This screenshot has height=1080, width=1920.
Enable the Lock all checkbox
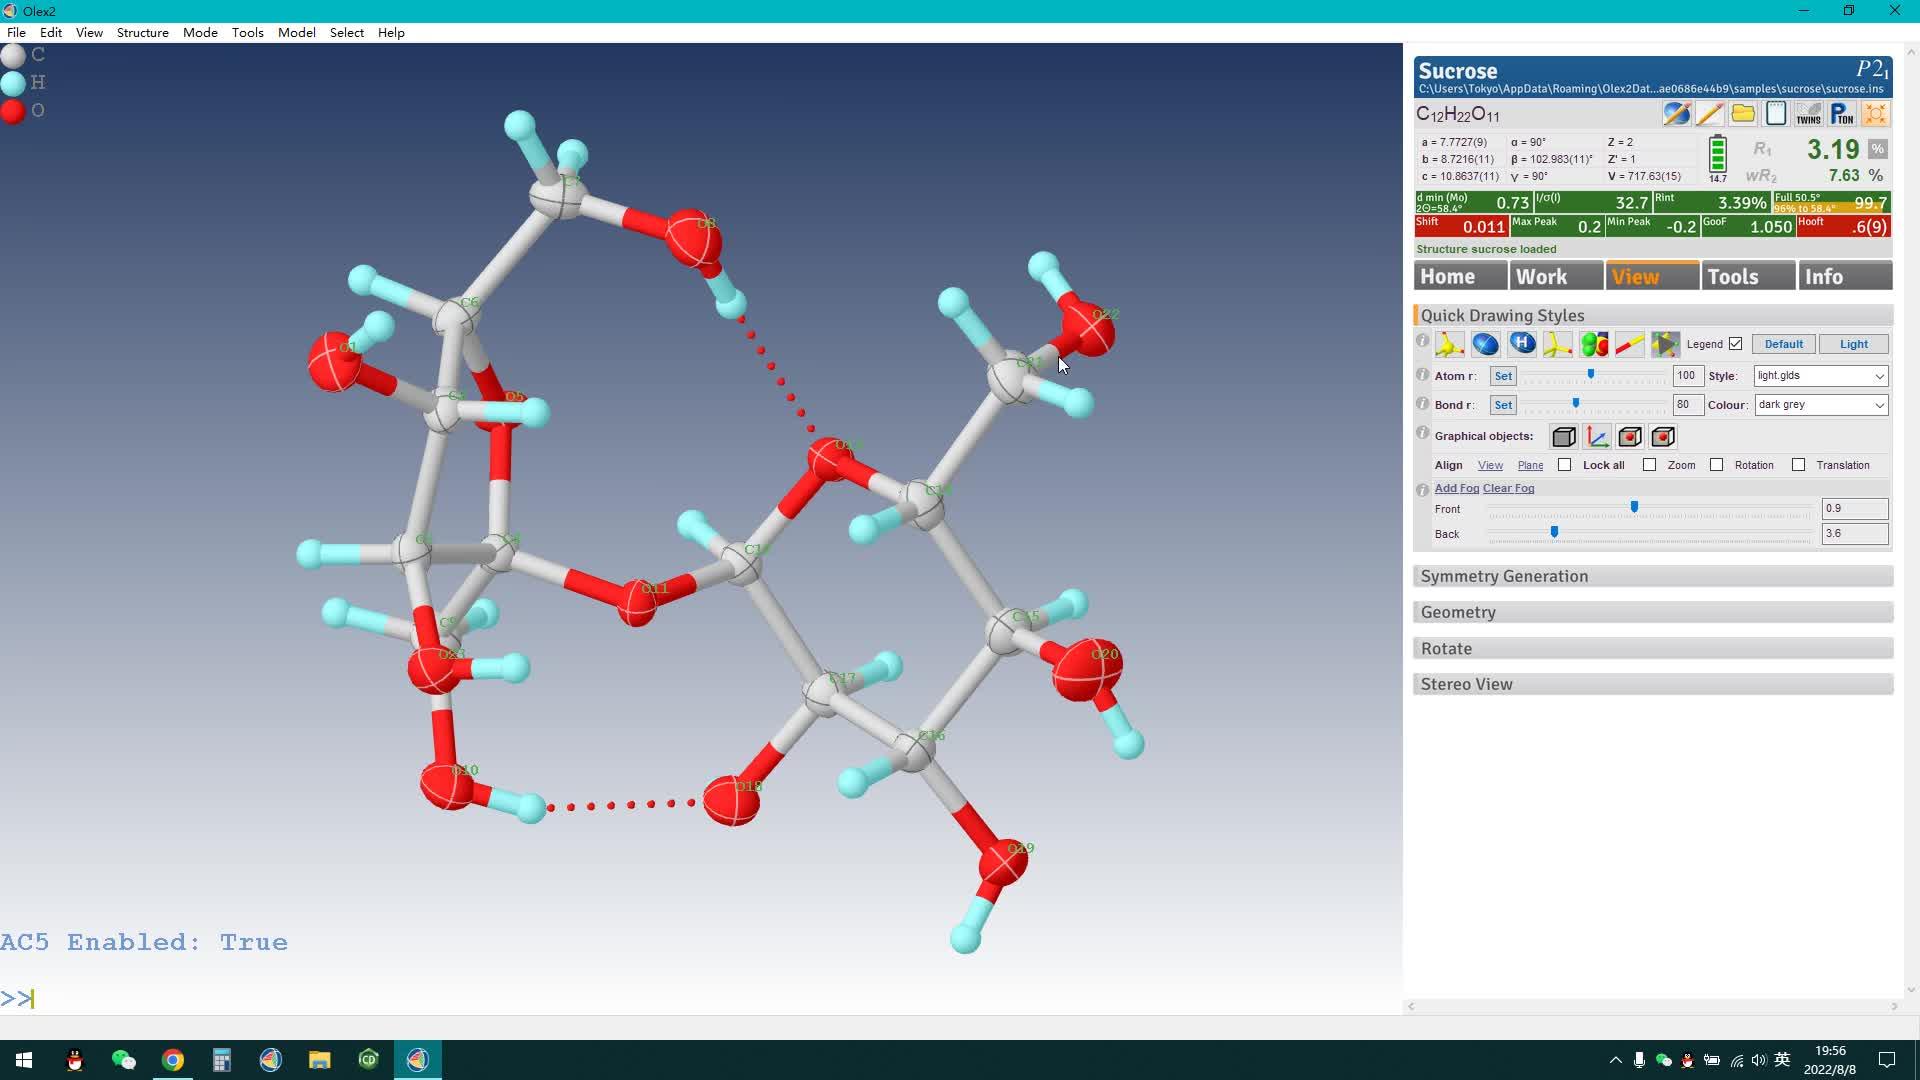coord(1565,465)
